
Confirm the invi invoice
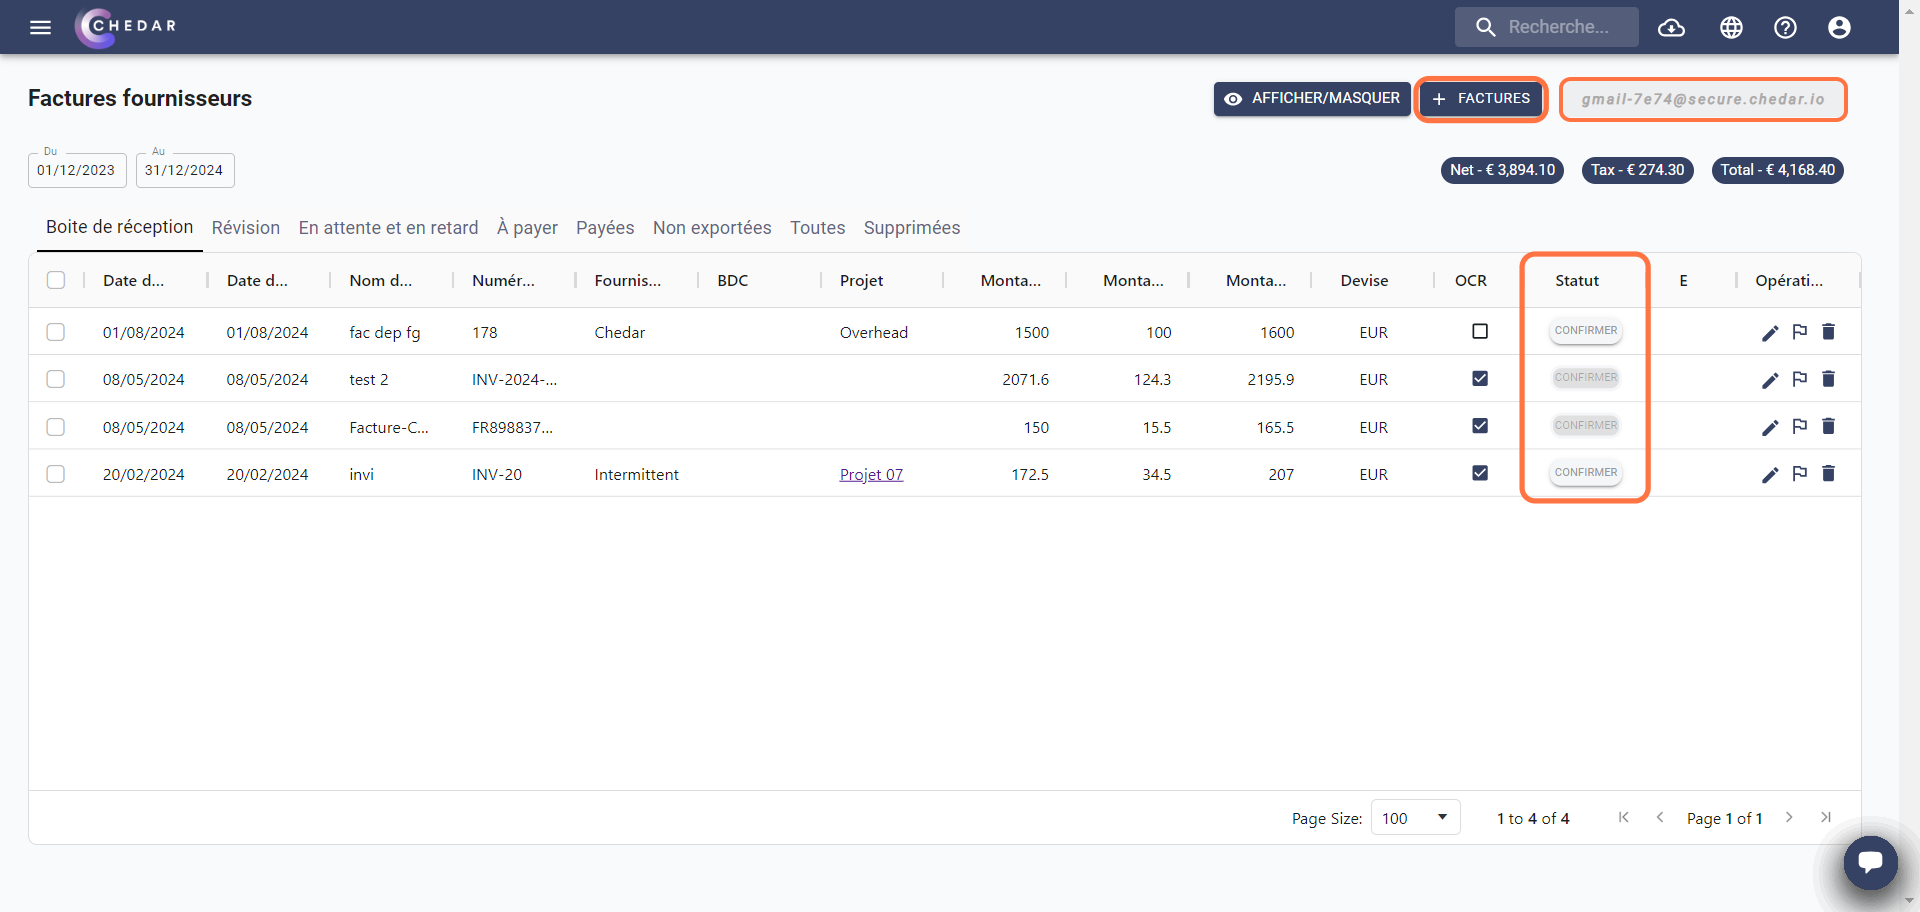click(1585, 473)
